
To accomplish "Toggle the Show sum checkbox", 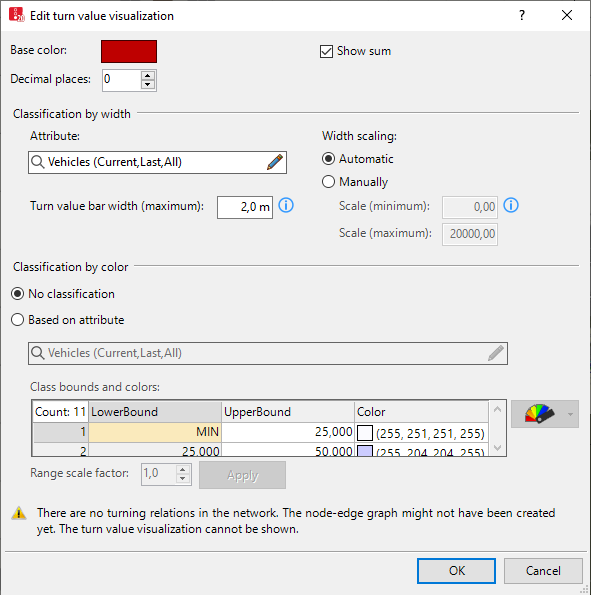I will pos(326,51).
